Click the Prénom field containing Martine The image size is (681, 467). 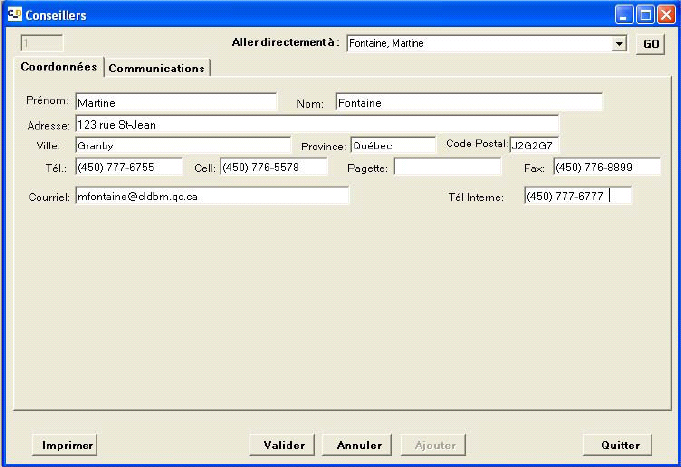point(175,102)
